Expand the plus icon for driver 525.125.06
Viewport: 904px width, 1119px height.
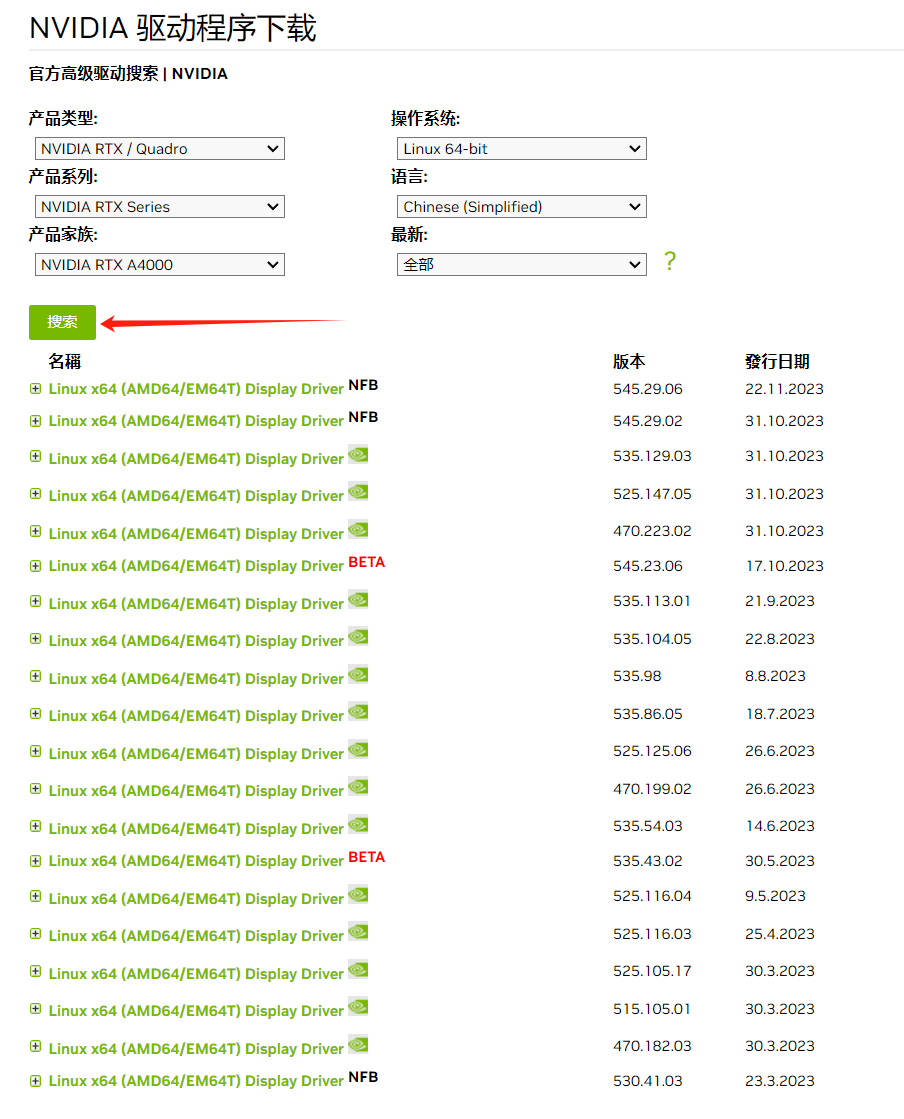pyautogui.click(x=36, y=751)
